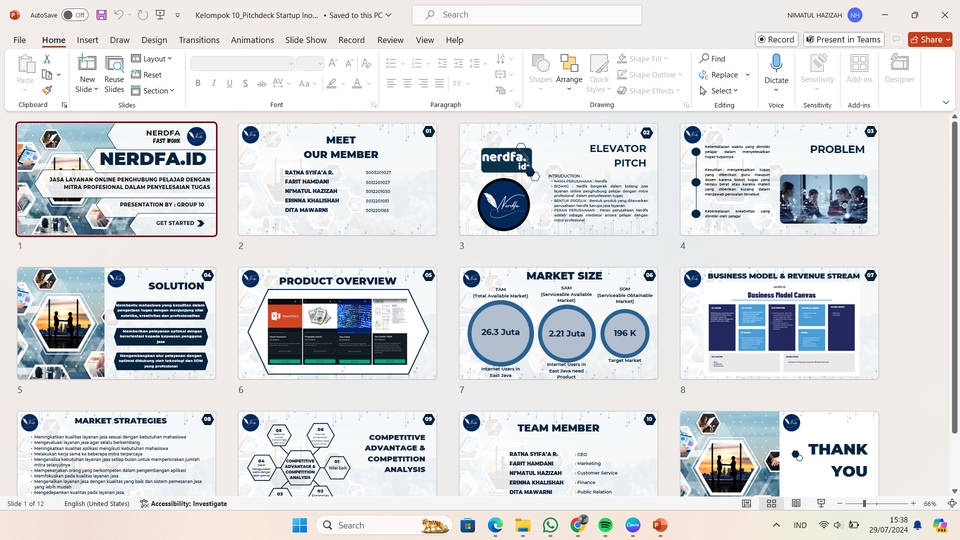
Task: Expand the Select dropdown in Editing
Action: (719, 91)
